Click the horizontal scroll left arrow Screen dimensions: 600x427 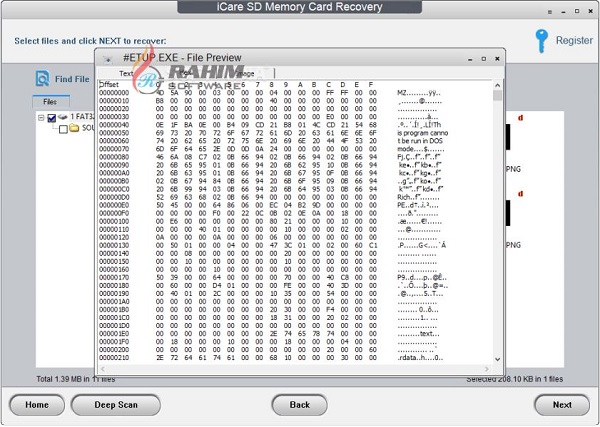(x=103, y=369)
